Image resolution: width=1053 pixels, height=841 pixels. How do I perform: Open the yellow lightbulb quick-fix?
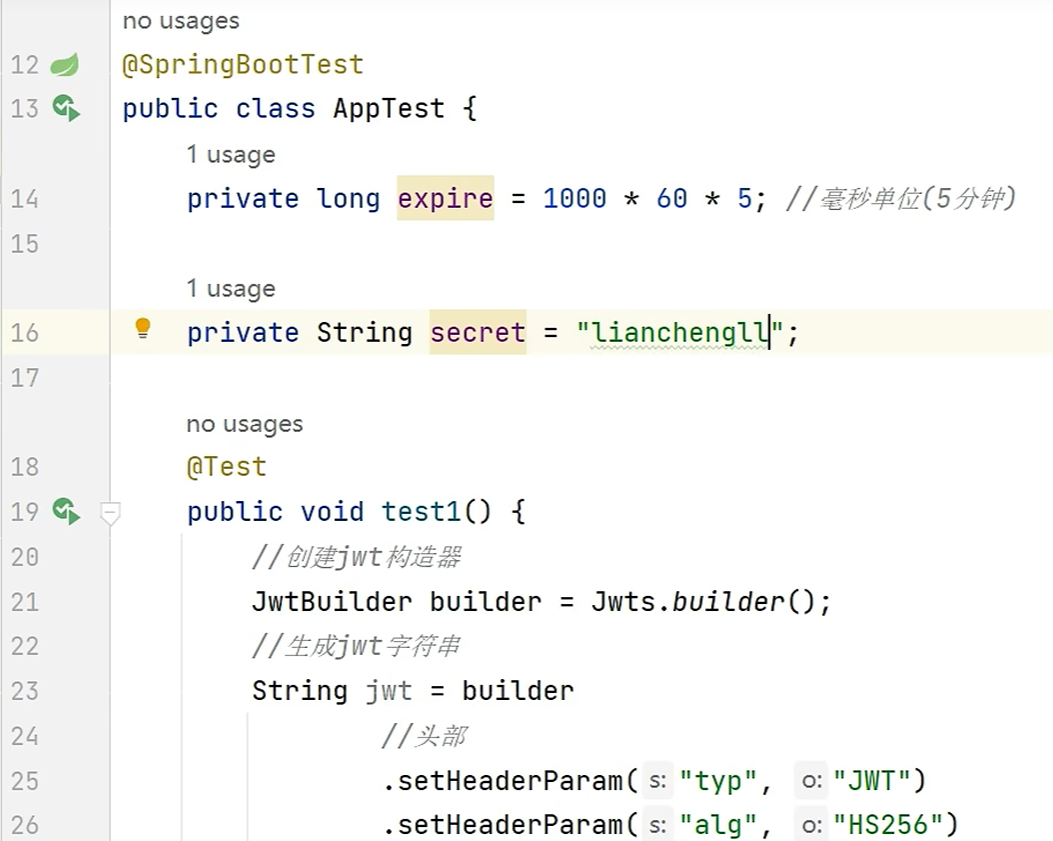pos(142,328)
